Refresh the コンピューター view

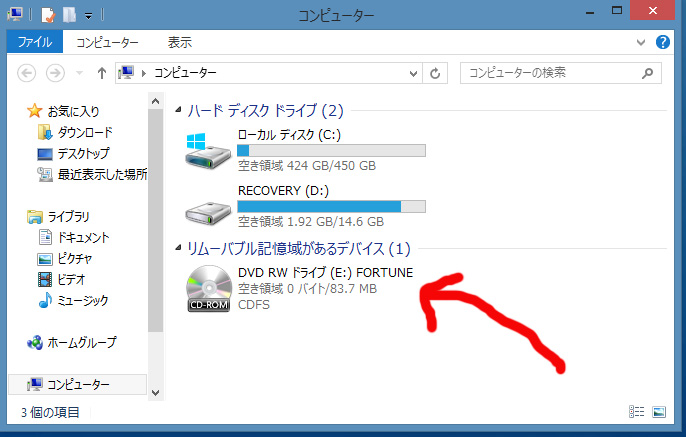click(435, 73)
